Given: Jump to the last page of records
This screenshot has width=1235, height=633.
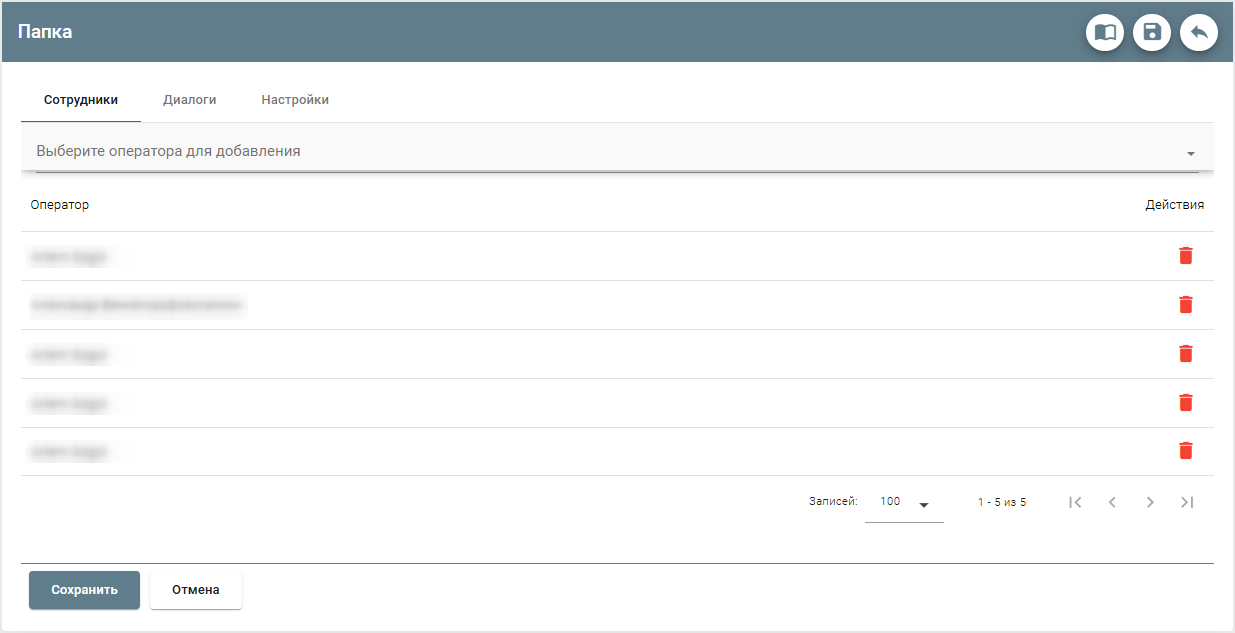Looking at the screenshot, I should [x=1187, y=502].
